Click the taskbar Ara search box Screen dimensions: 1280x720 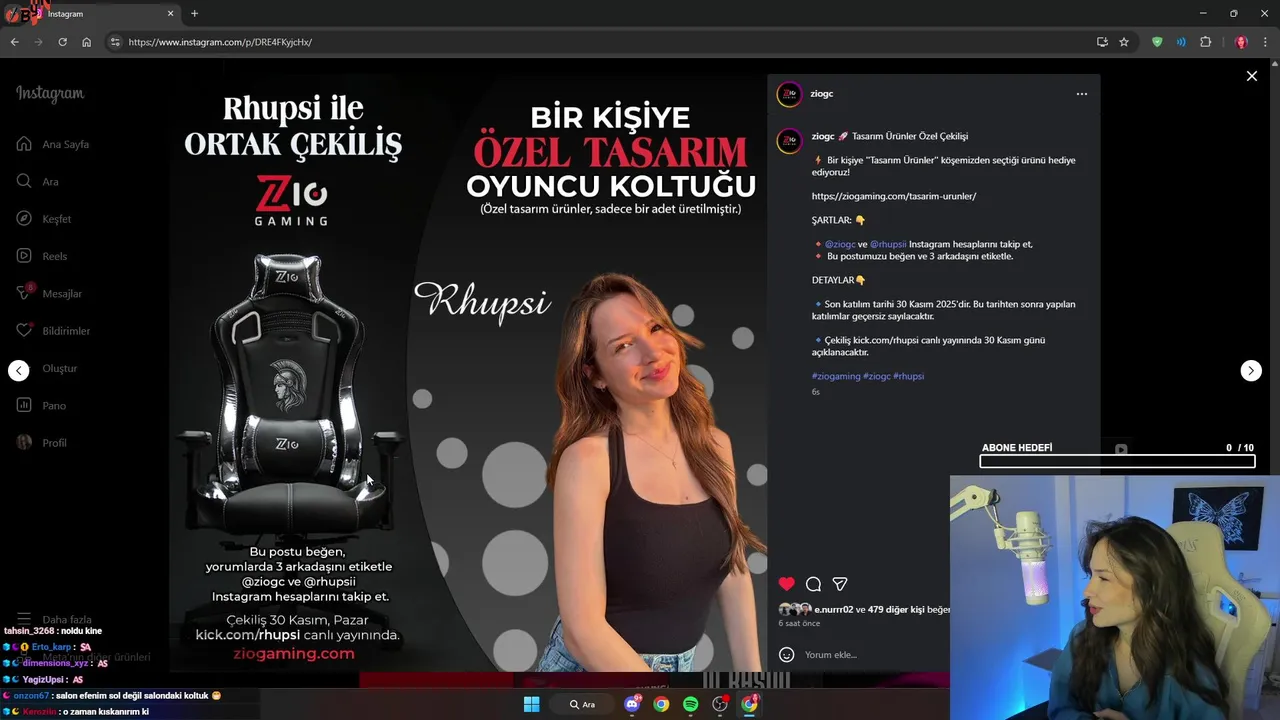tap(583, 704)
